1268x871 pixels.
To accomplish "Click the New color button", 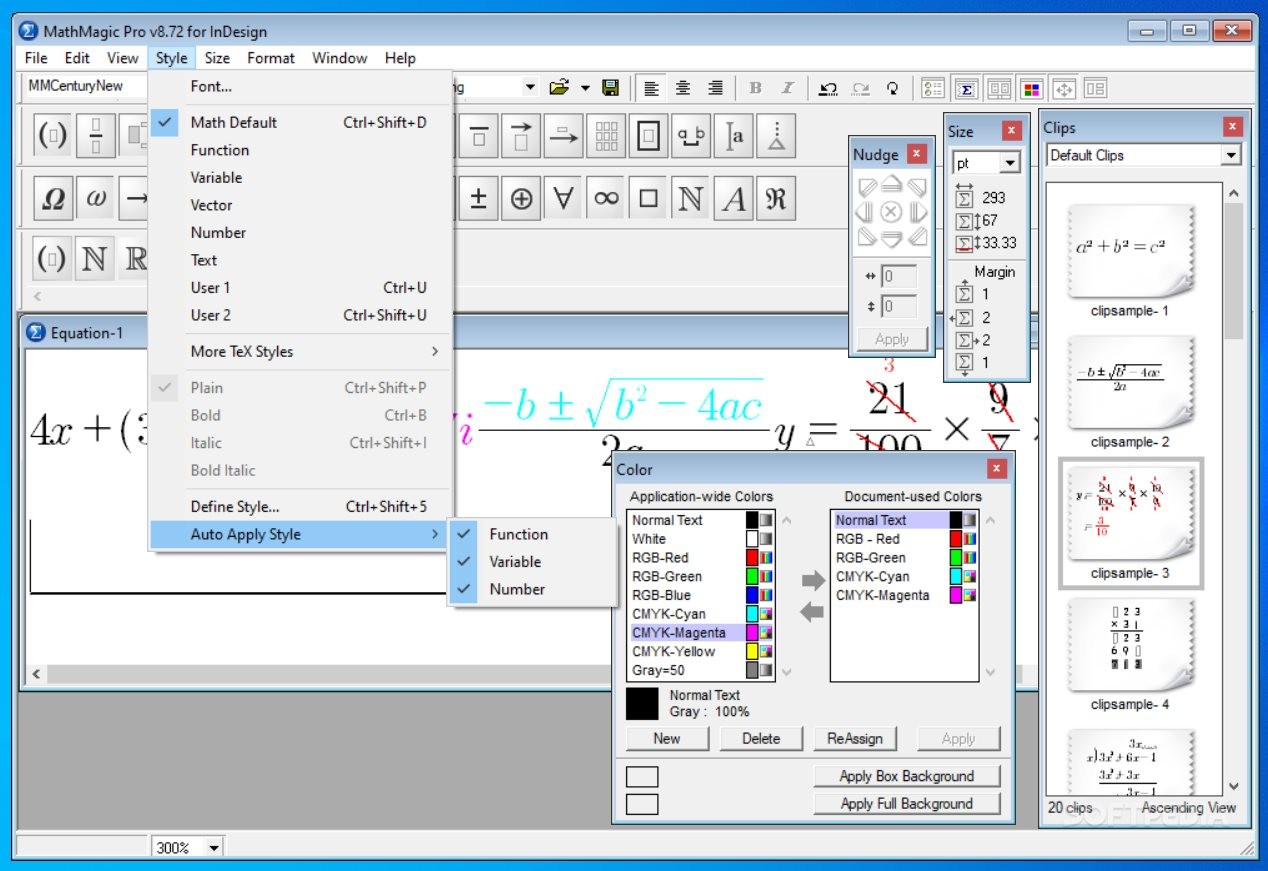I will tap(667, 738).
